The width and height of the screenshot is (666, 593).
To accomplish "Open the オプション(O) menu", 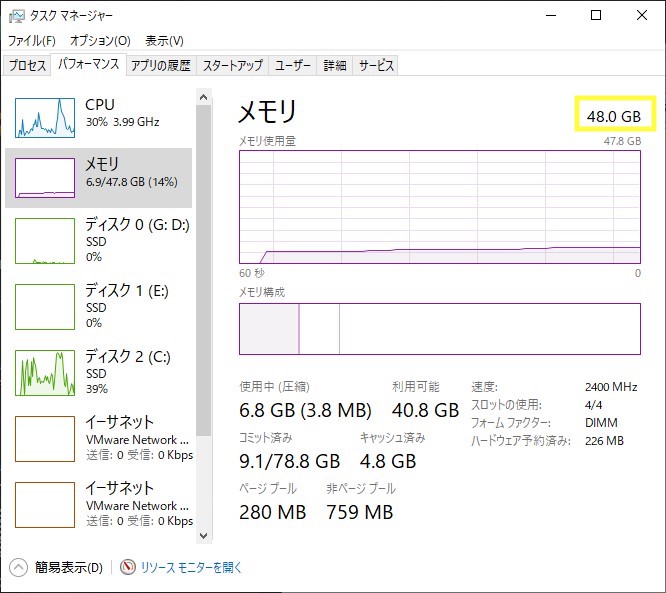I will pyautogui.click(x=100, y=41).
